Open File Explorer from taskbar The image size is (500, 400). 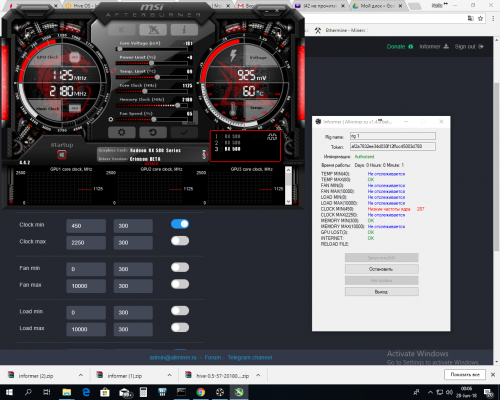(67, 392)
